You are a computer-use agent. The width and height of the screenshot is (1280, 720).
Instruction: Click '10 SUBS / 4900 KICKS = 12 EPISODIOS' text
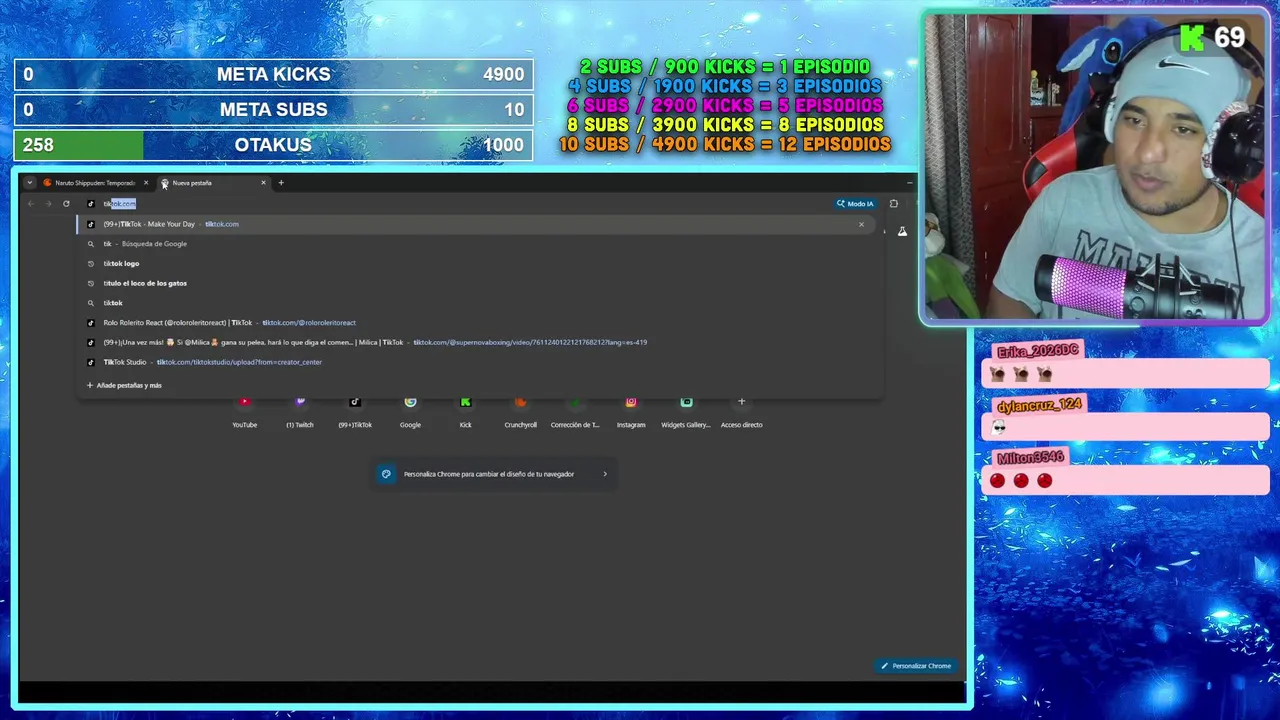coord(725,144)
